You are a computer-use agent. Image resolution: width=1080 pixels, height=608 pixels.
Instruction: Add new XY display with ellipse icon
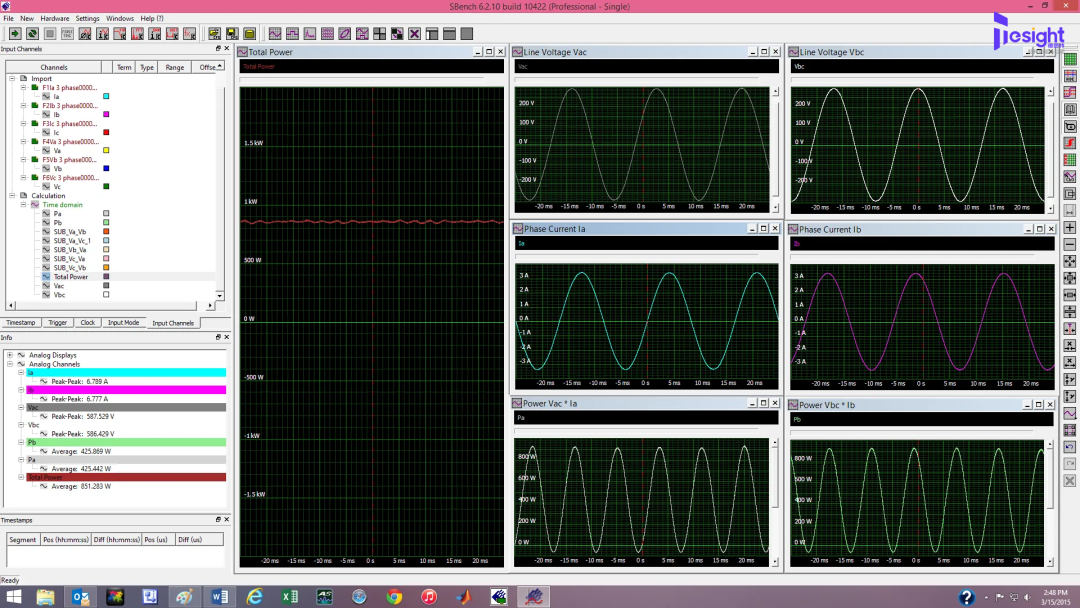tap(344, 33)
